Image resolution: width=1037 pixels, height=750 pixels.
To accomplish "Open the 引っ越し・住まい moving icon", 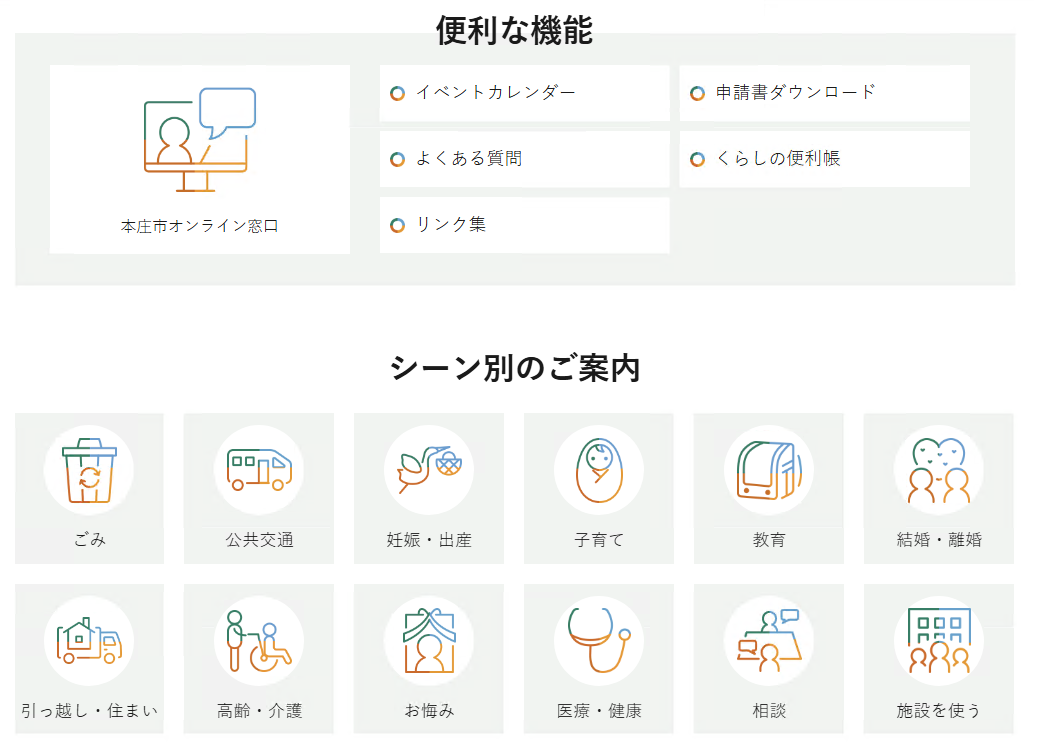I will point(89,639).
